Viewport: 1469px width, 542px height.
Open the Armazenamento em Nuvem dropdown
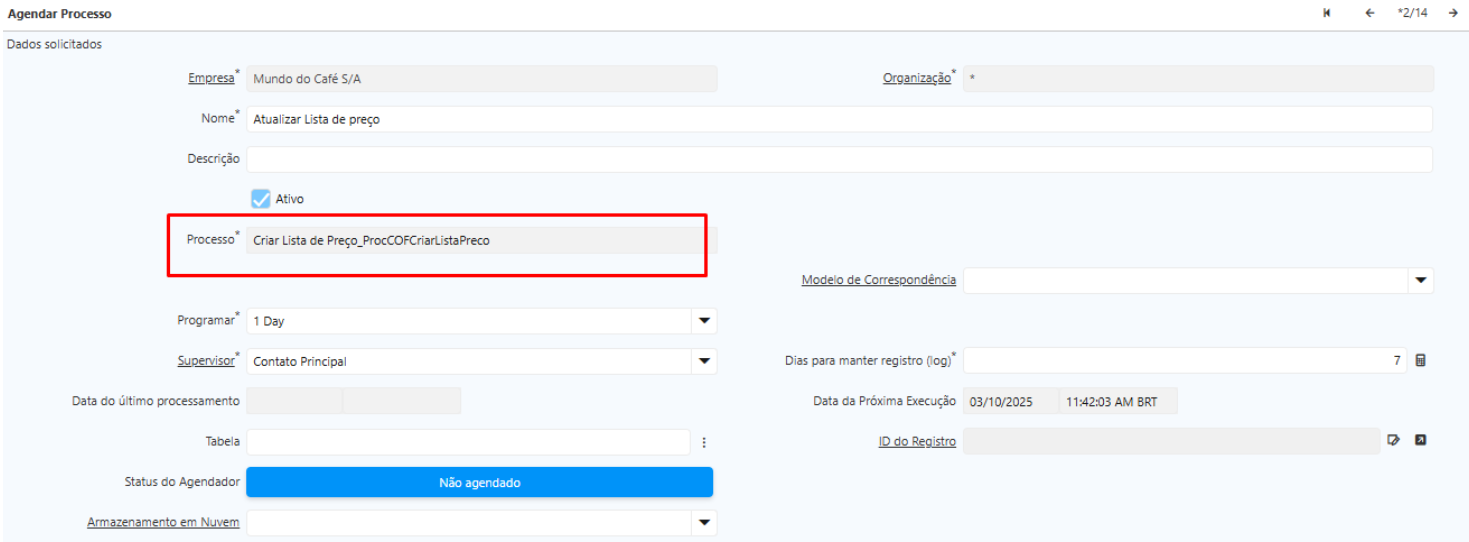point(704,522)
